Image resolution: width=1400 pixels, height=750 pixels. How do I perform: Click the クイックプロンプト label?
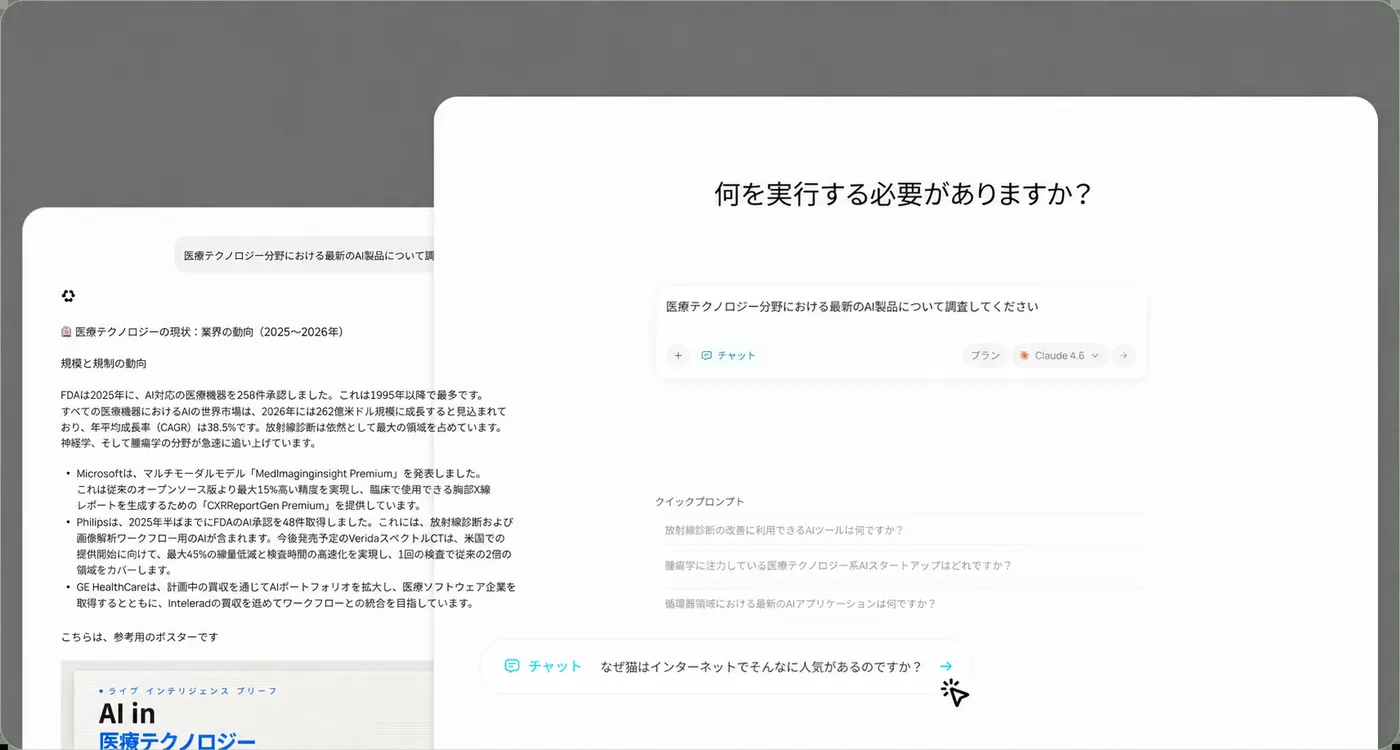[700, 501]
